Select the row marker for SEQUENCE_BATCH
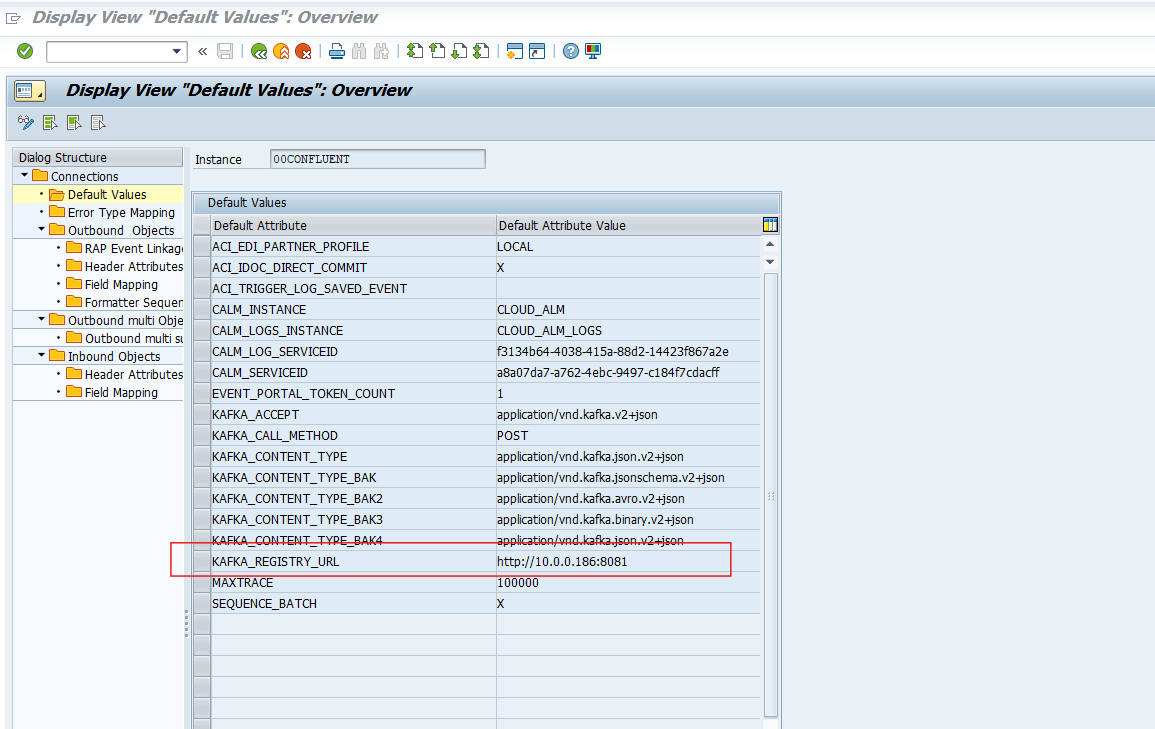This screenshot has height=729, width=1155. pos(202,603)
